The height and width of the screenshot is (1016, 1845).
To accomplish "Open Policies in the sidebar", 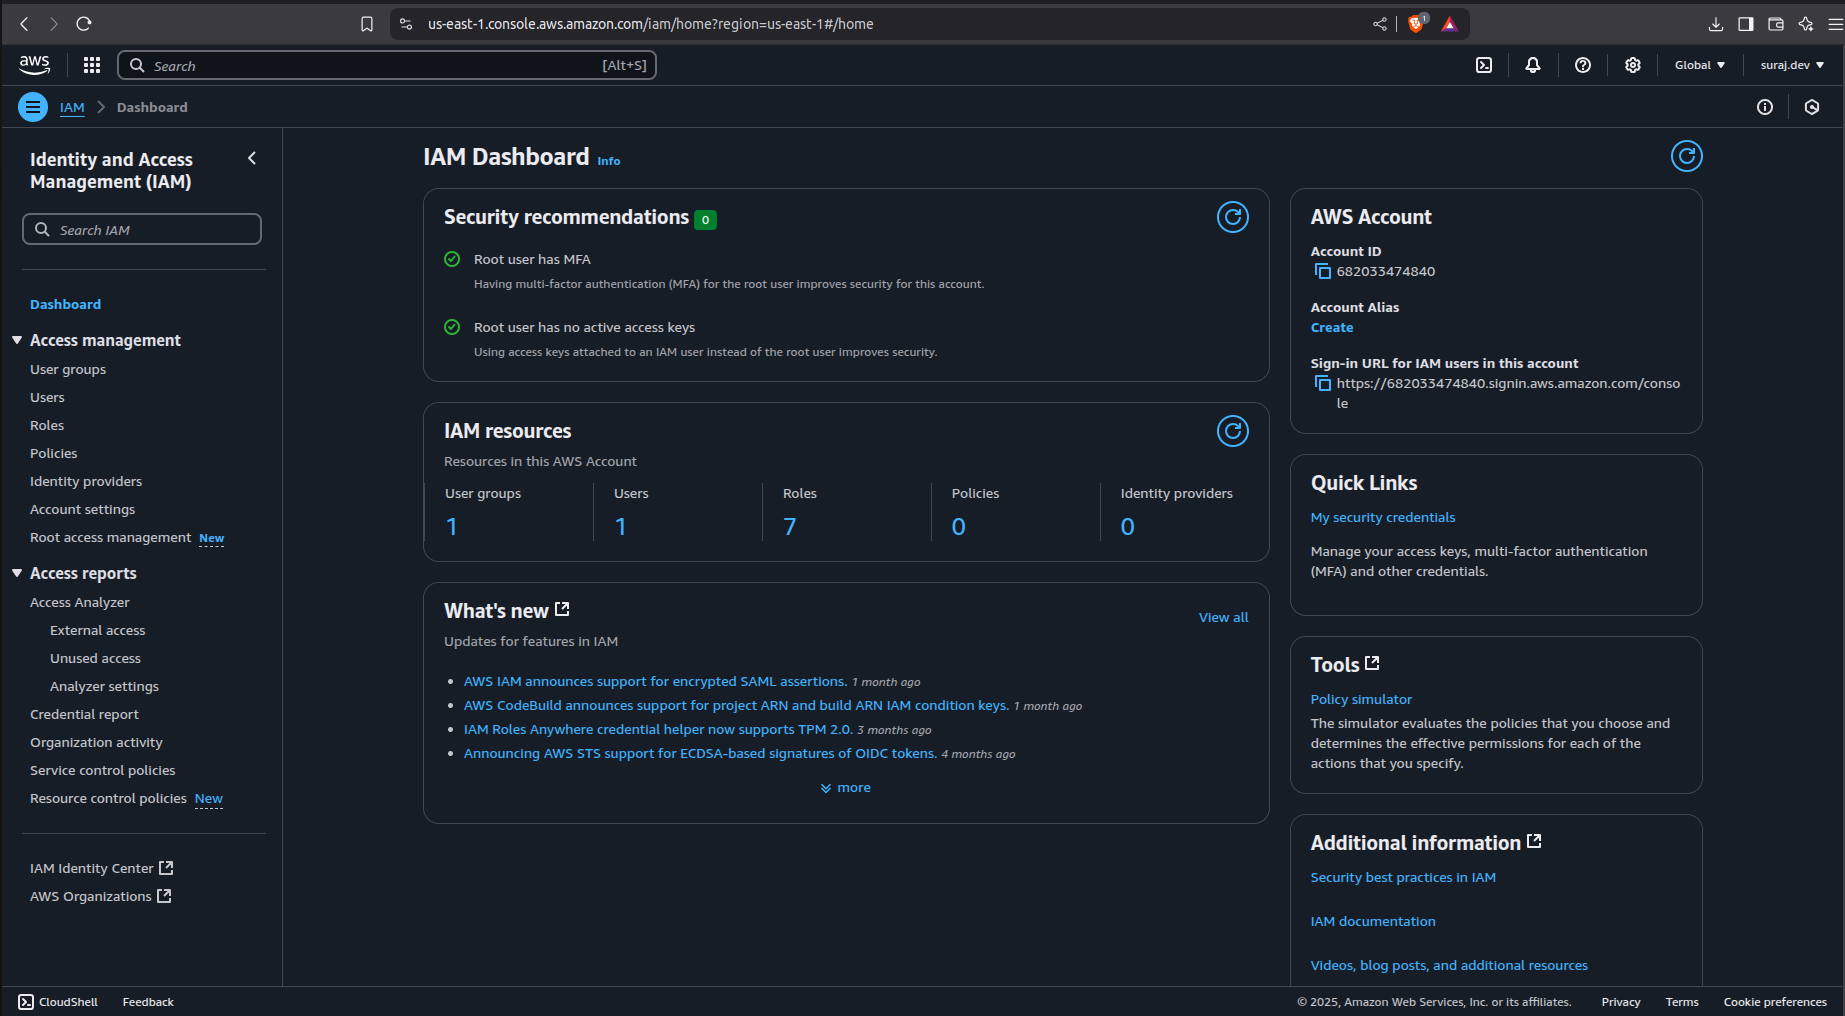I will click(x=53, y=453).
